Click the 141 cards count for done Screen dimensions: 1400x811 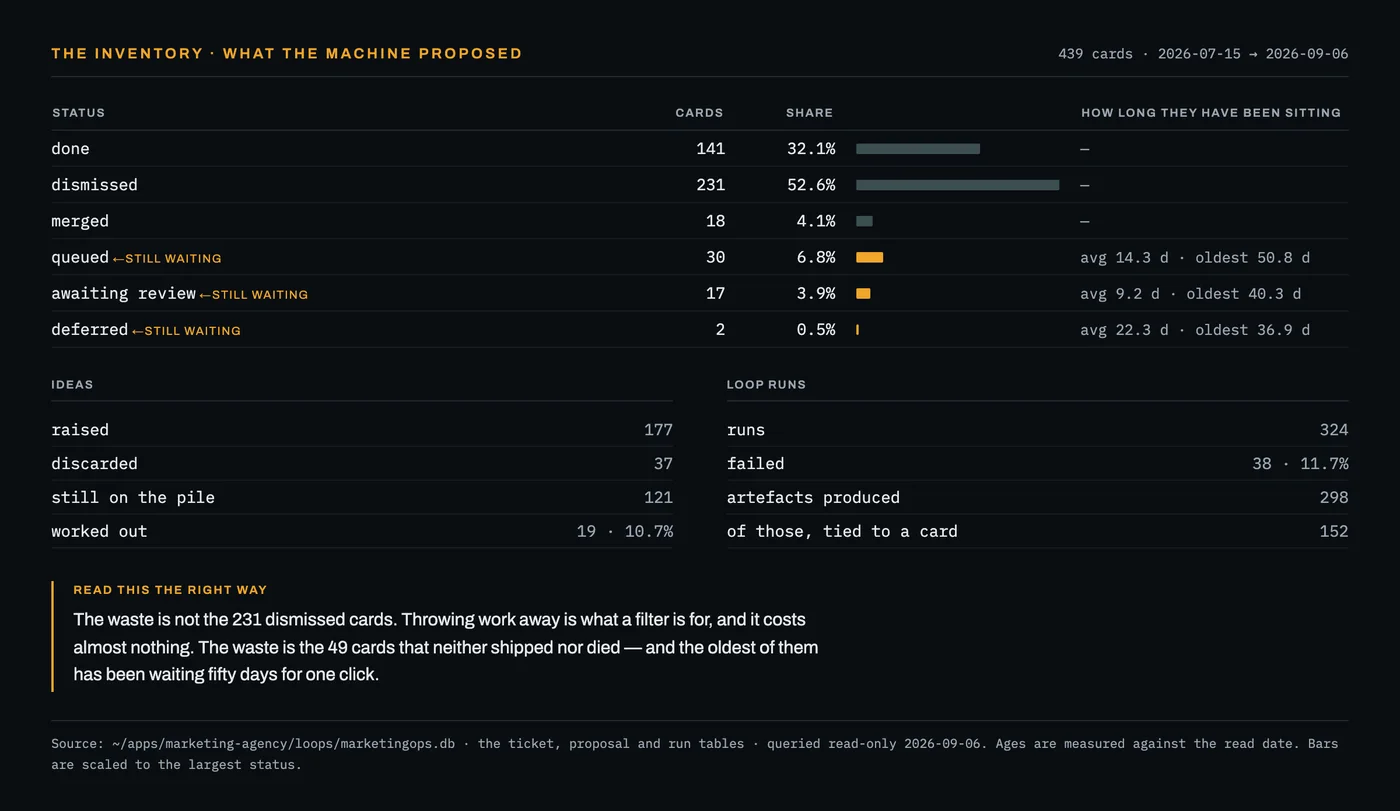[710, 149]
